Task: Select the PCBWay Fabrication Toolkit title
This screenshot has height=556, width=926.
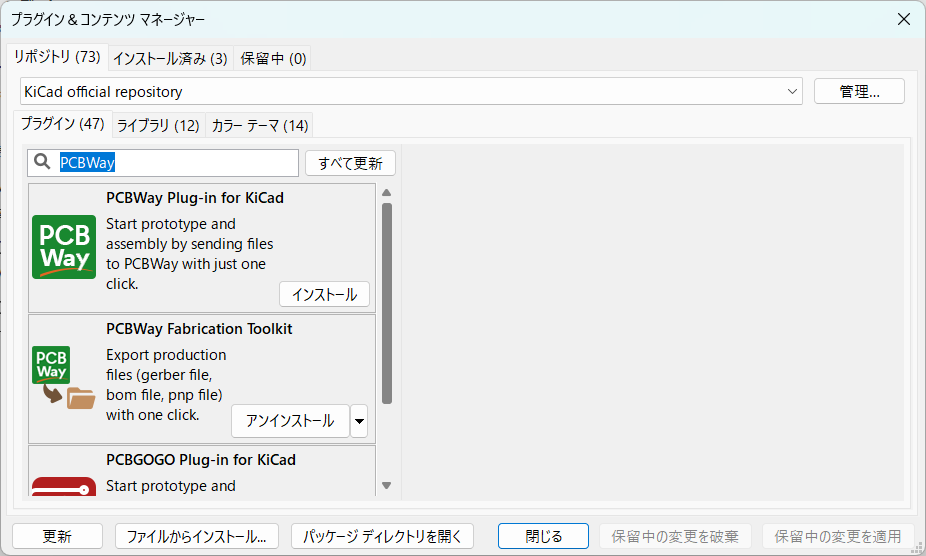Action: coord(199,329)
